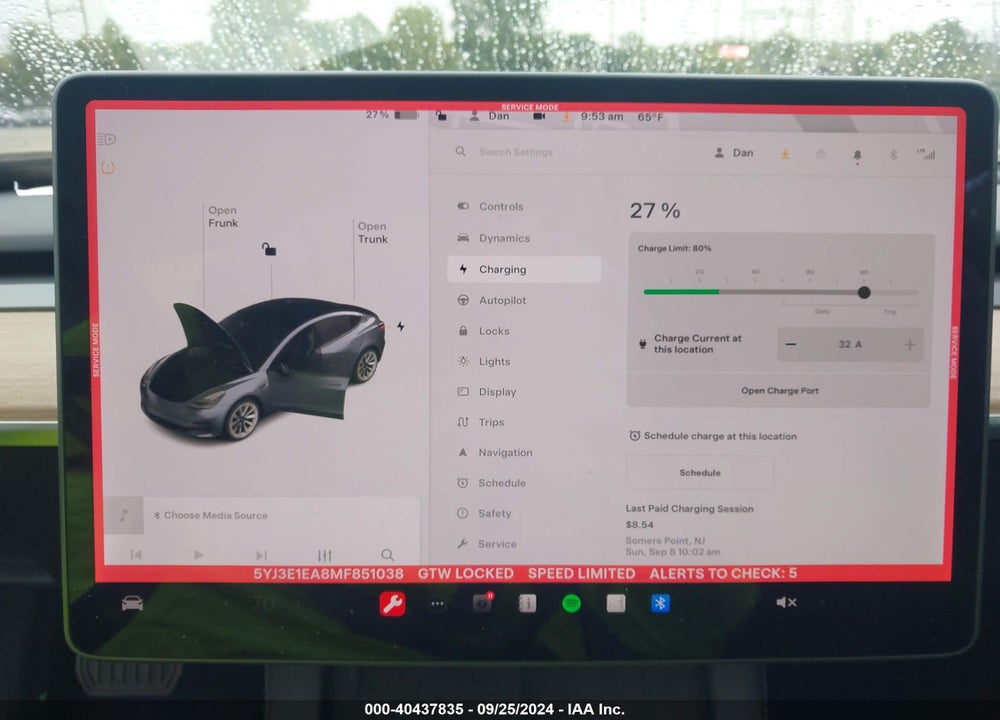This screenshot has height=720, width=1000.
Task: Open media equalizer settings icon
Action: [x=325, y=555]
